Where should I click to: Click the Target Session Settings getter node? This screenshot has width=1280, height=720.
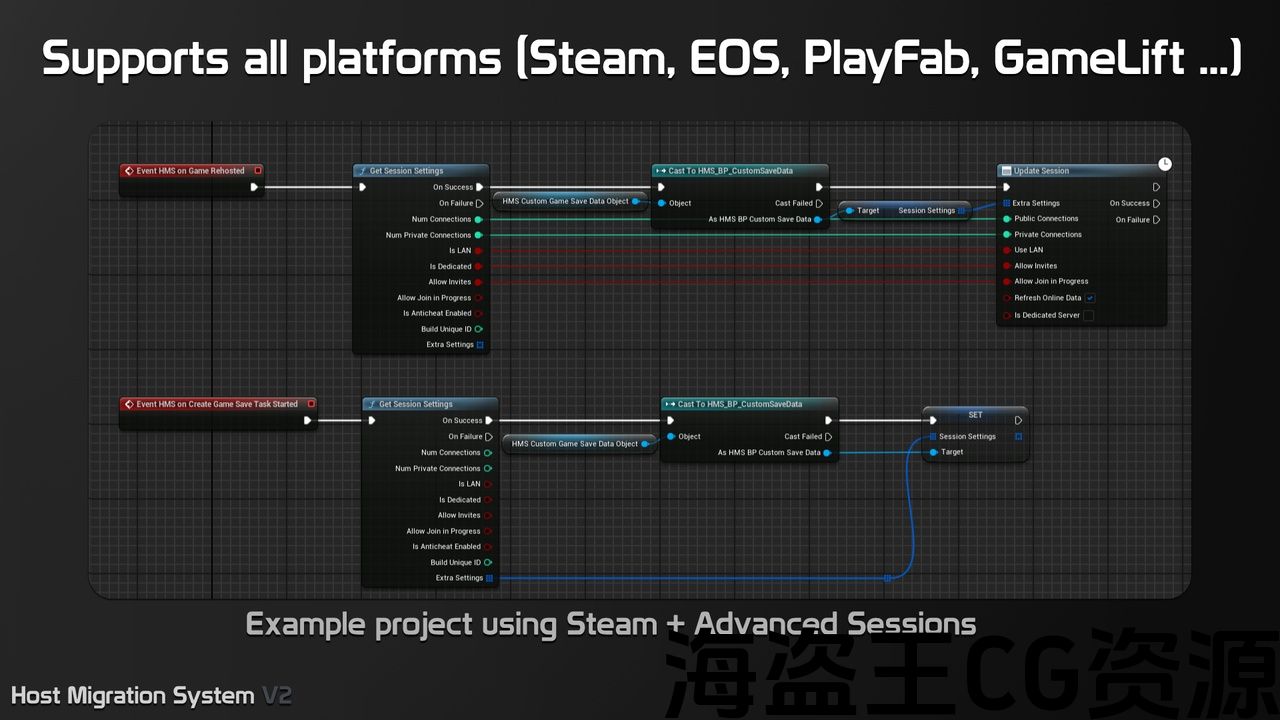905,211
